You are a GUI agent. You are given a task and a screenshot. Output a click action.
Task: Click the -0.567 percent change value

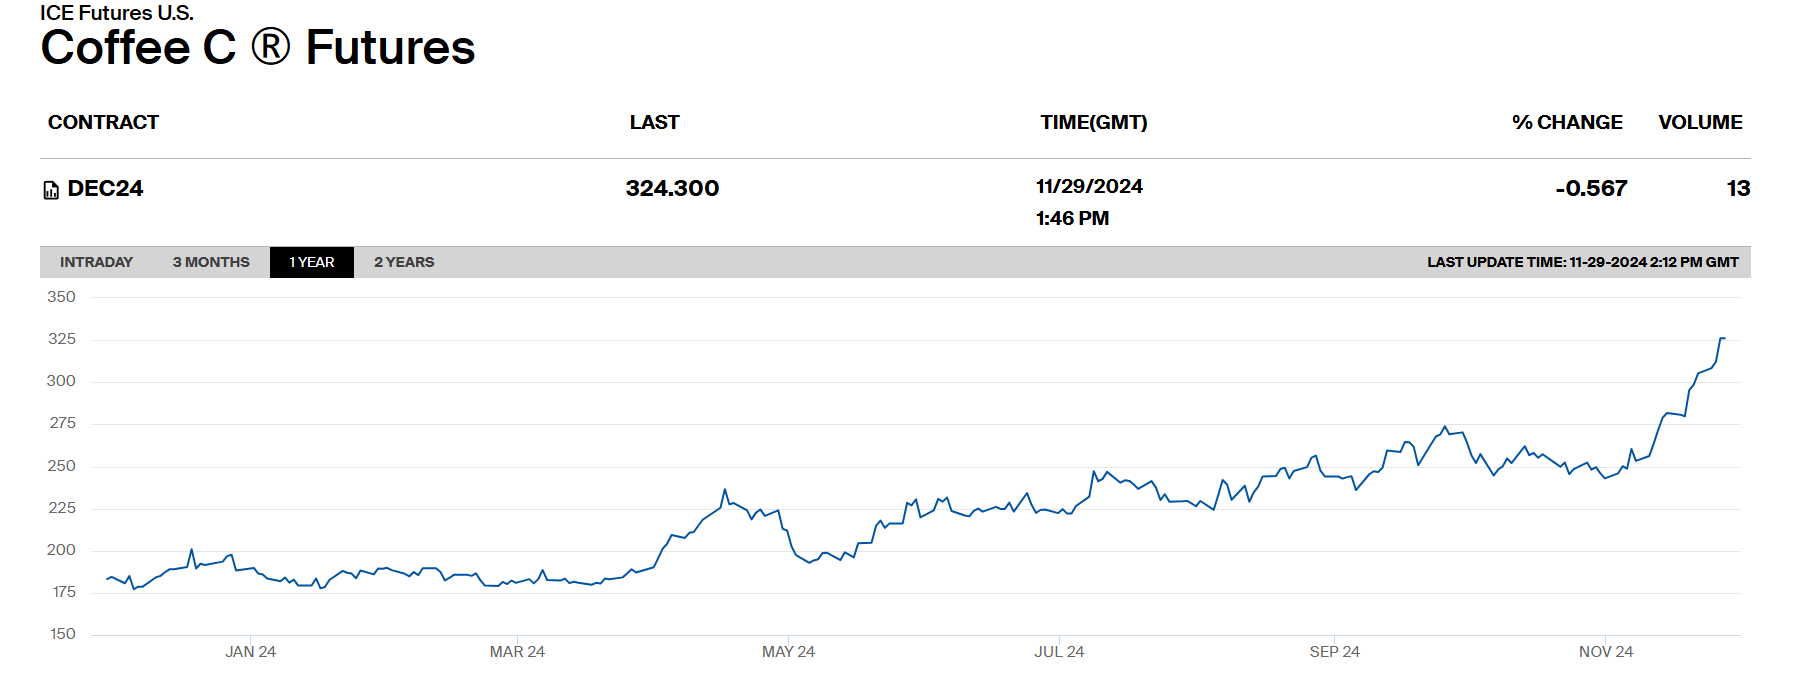pyautogui.click(x=1591, y=189)
